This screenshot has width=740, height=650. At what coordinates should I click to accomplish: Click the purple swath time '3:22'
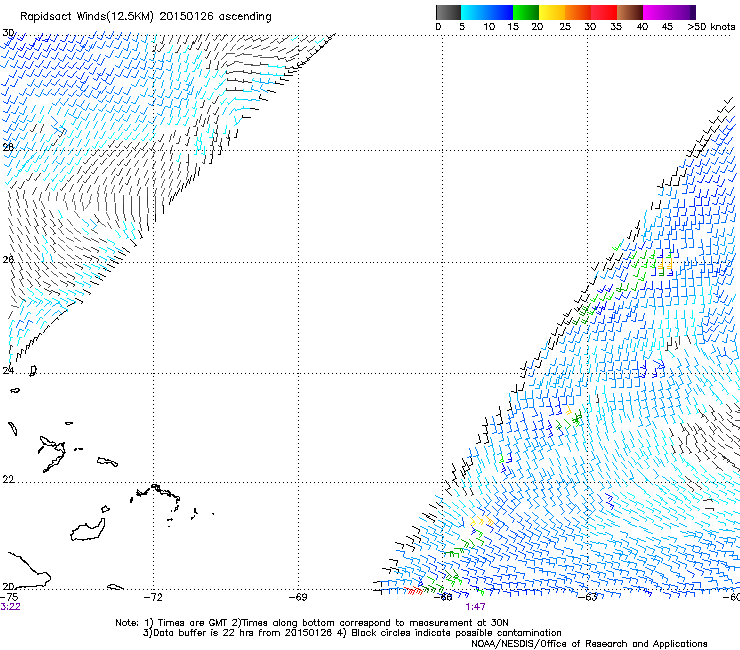click(x=10, y=607)
